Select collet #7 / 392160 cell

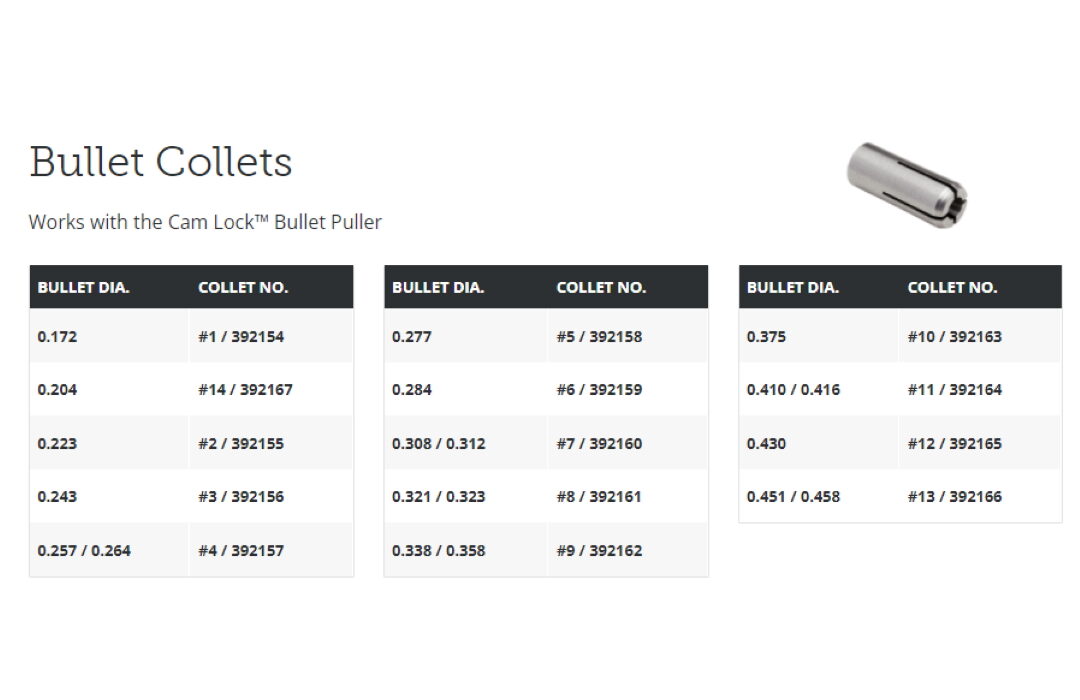coord(599,443)
